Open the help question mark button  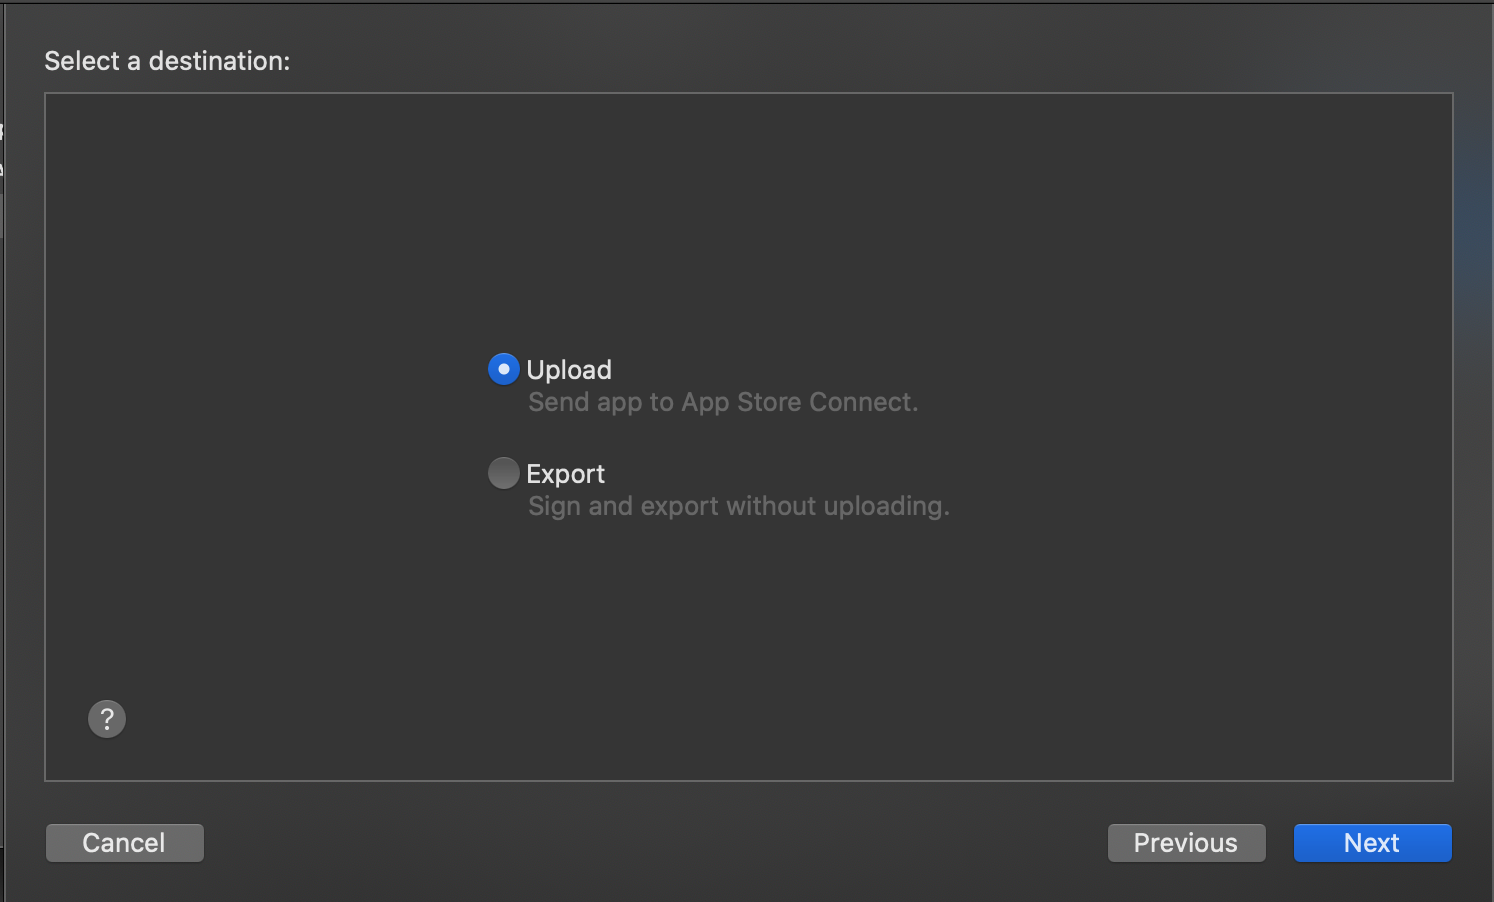tap(107, 719)
